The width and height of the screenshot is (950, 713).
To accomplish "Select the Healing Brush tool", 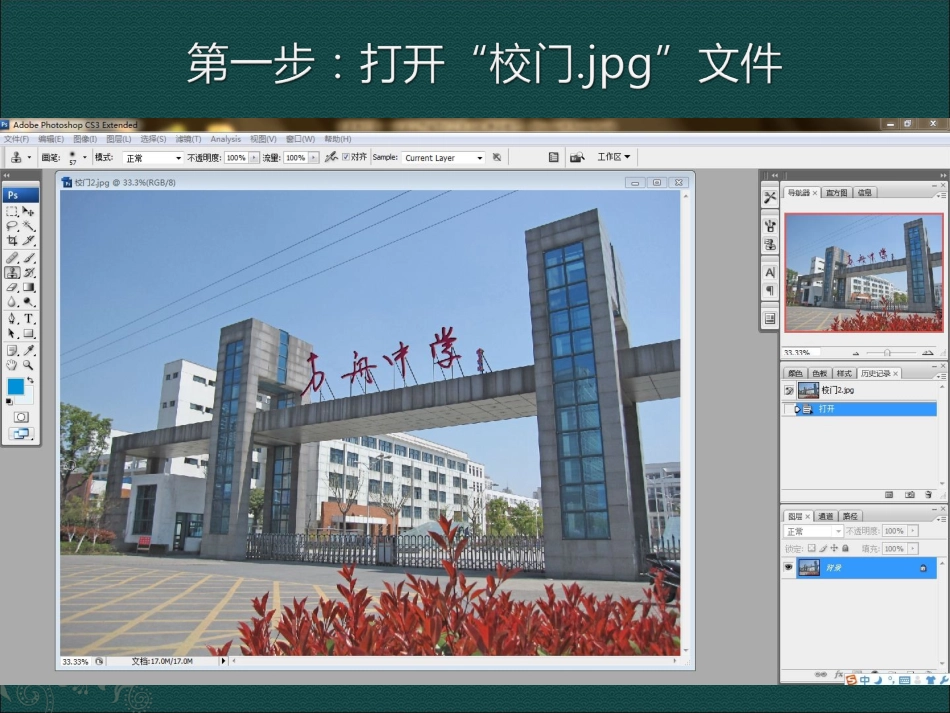I will [x=12, y=258].
